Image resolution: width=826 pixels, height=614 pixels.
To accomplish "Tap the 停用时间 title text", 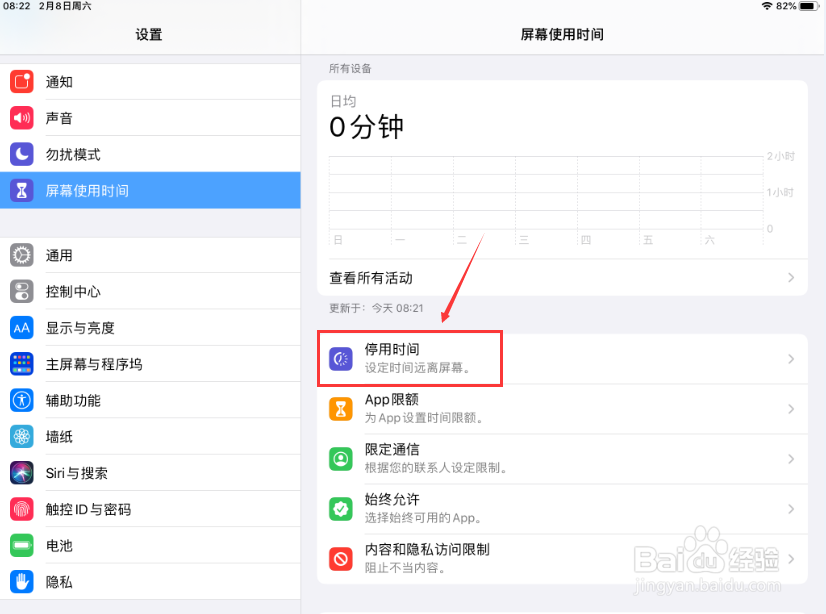I will point(392,349).
